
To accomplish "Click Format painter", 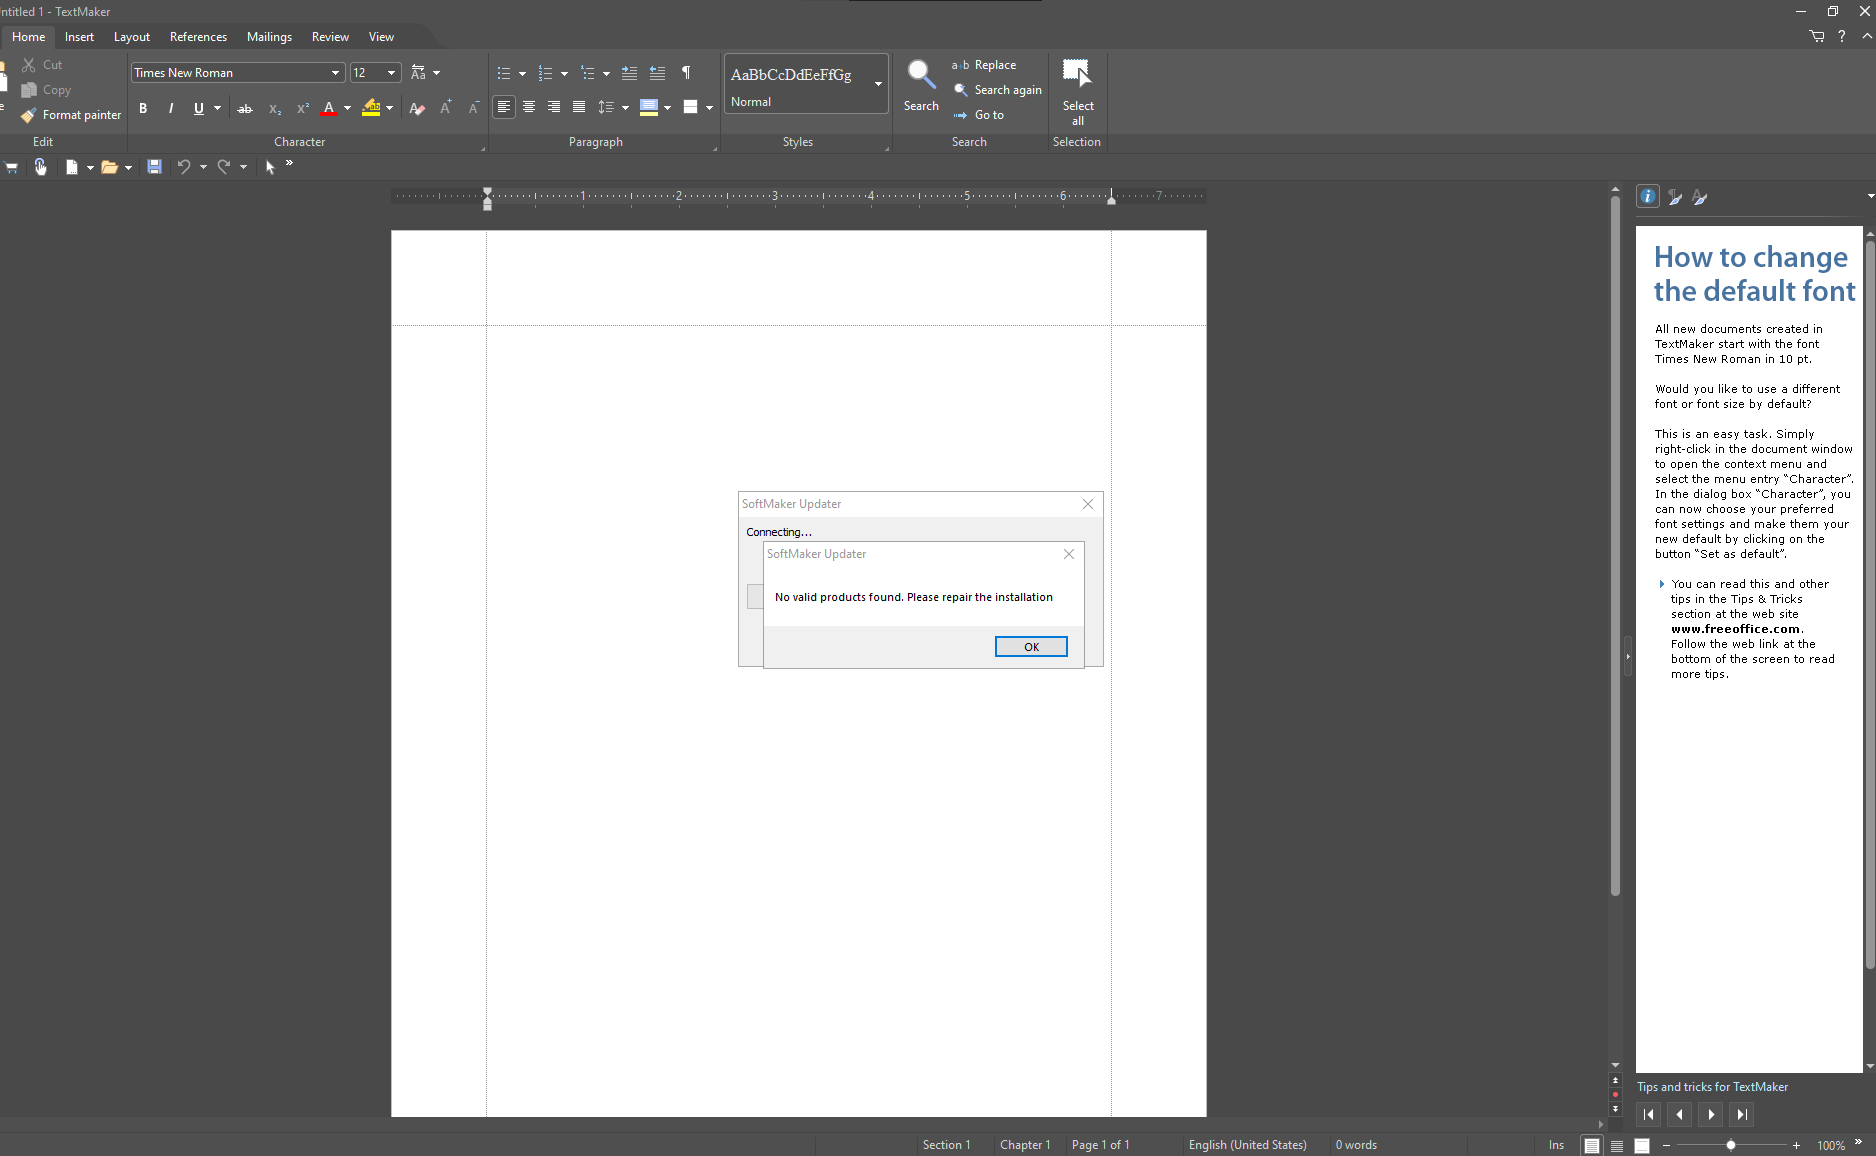I will [71, 115].
